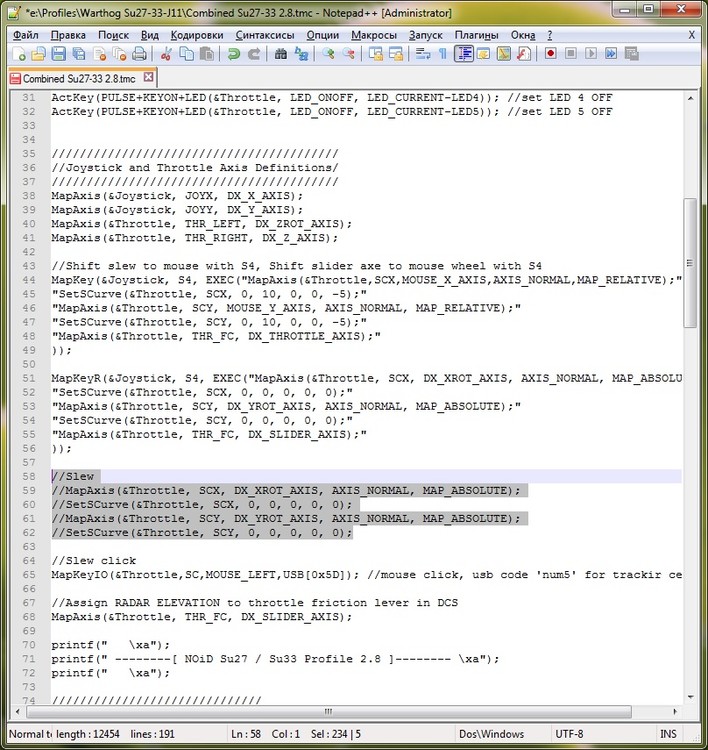Viewport: 708px width, 750px height.
Task: Click the NOiD Su27 / Su33 Profile printf line
Action: pyautogui.click(x=275, y=659)
